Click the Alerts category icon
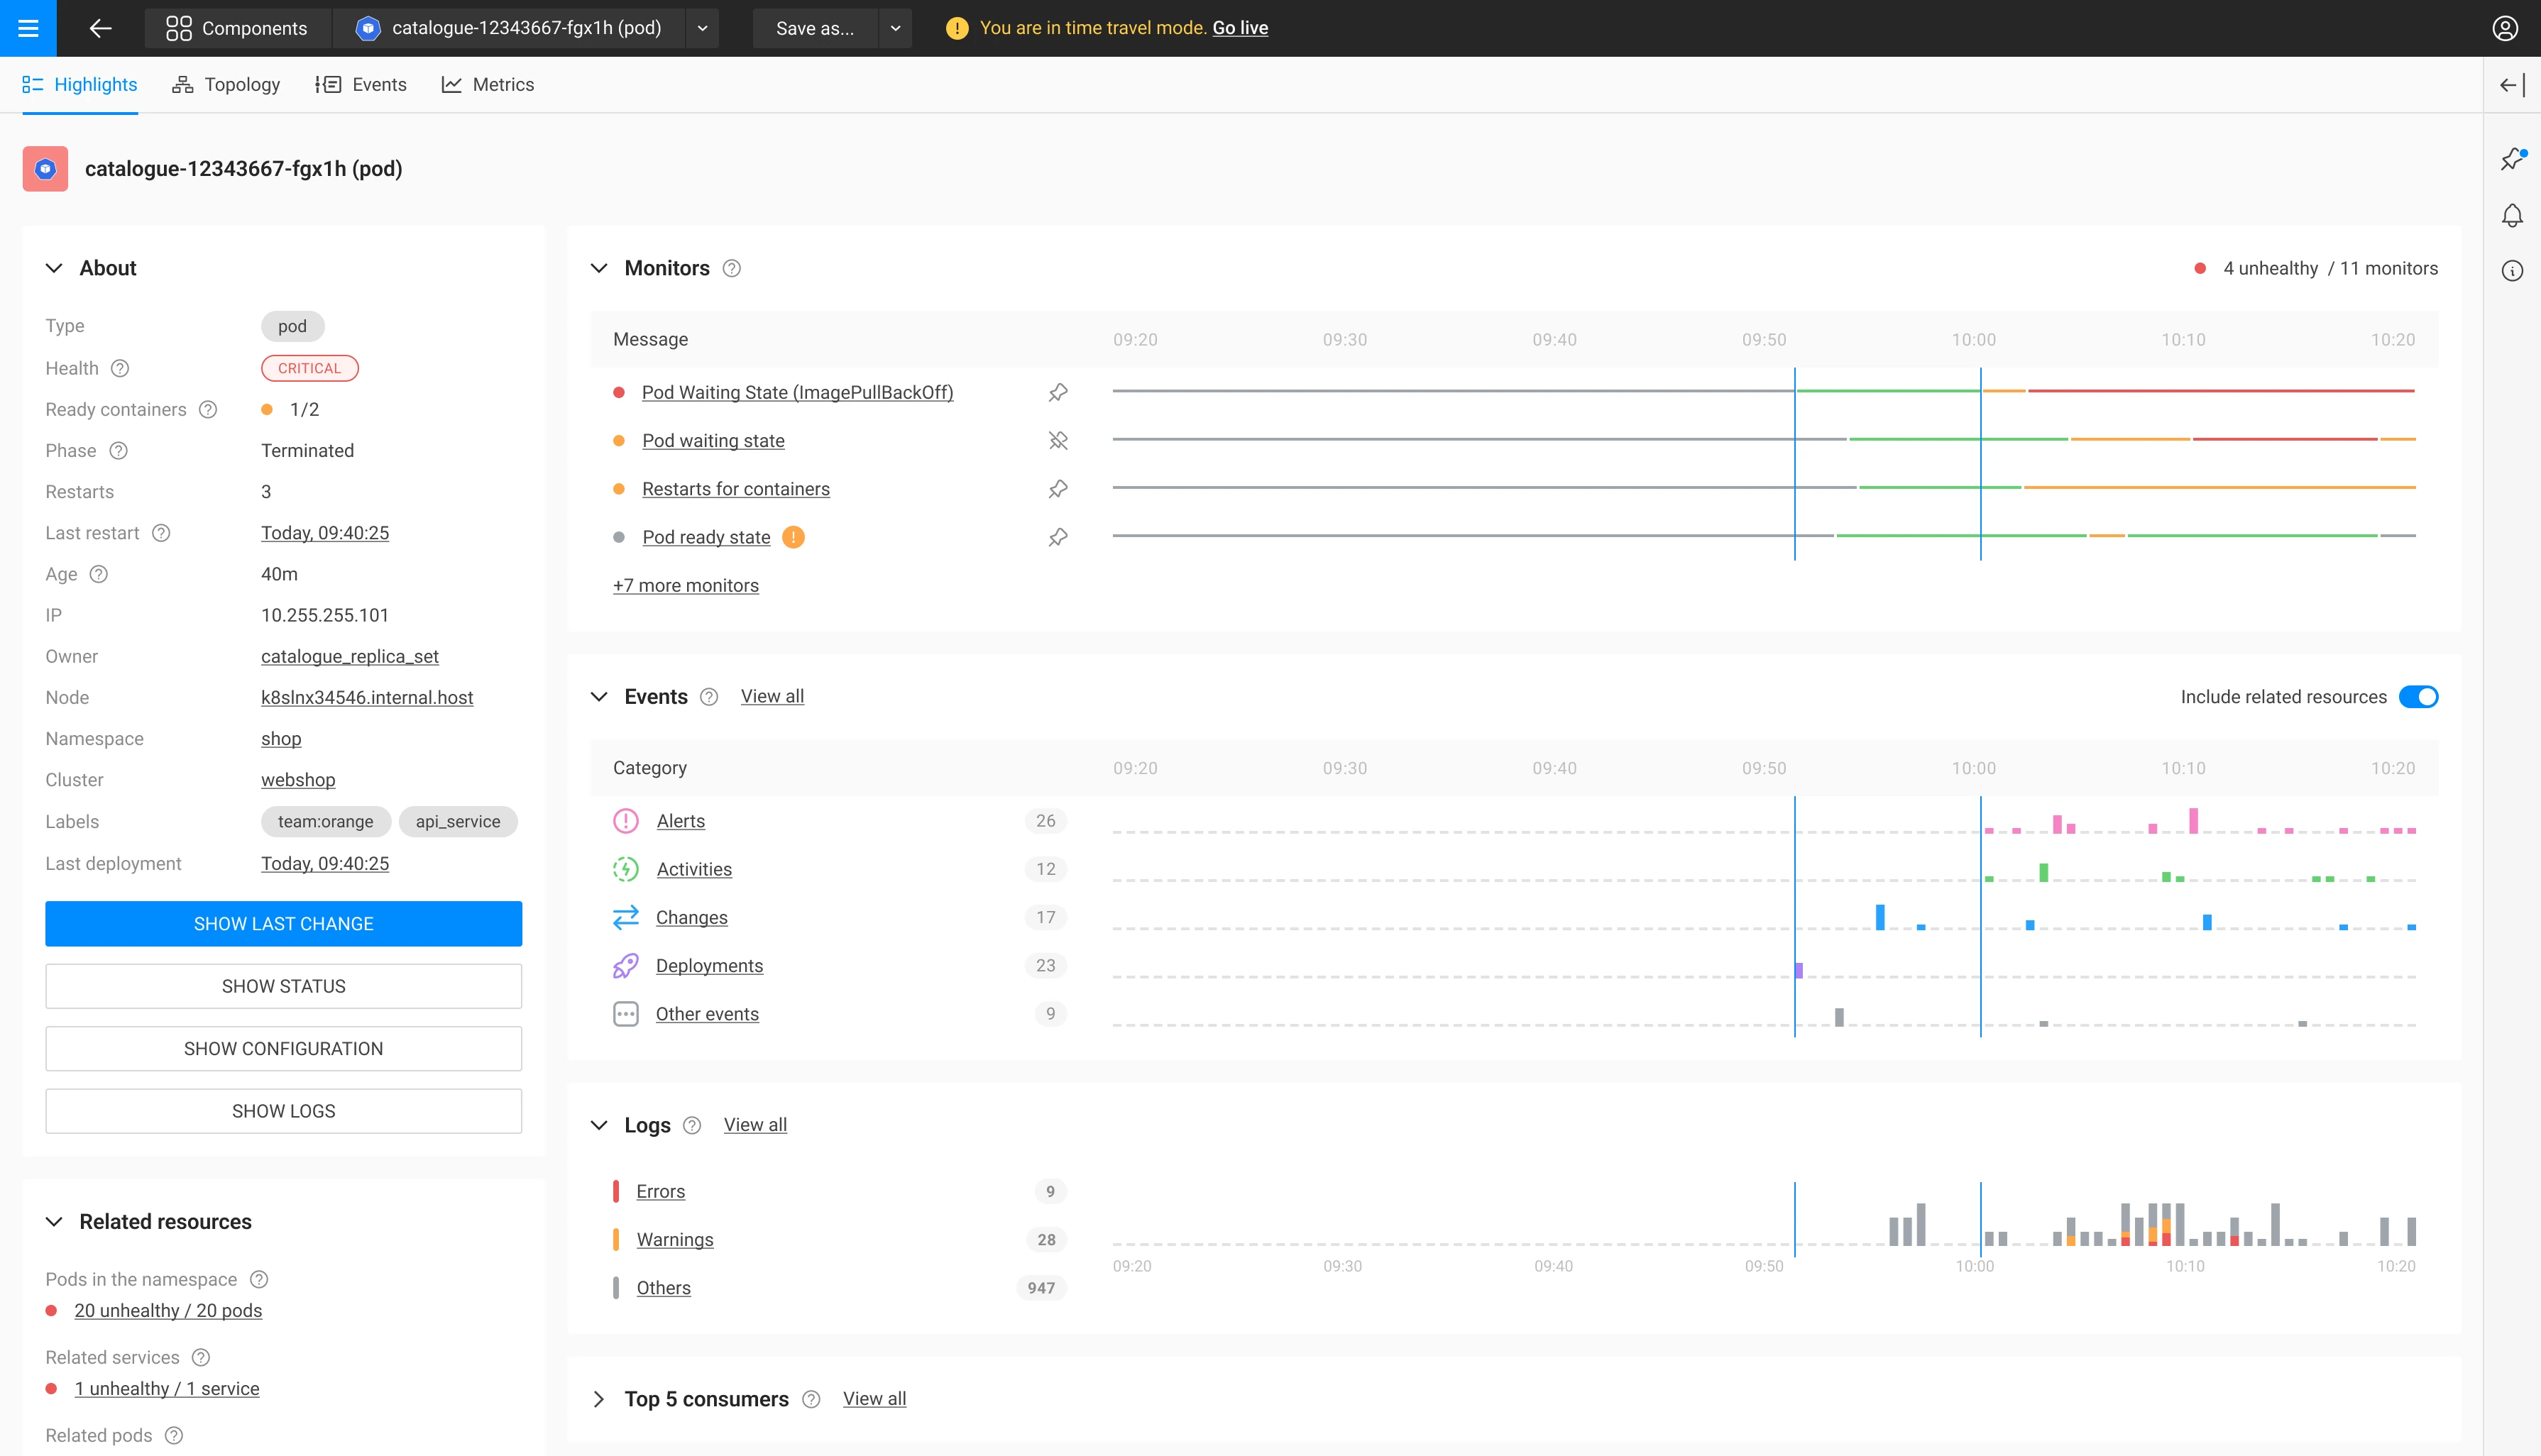Screen dimensions: 2541x1456 tap(626, 821)
